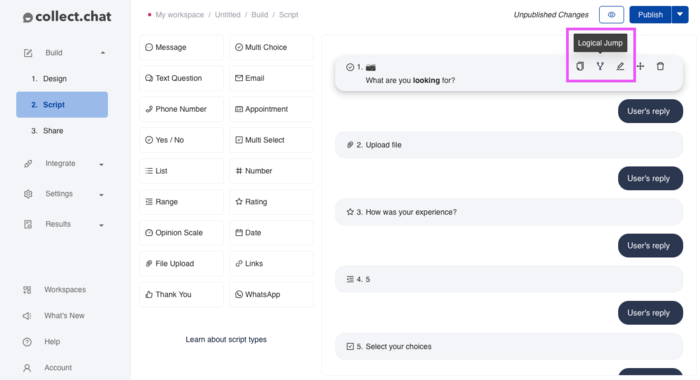Viewport: 700px width, 380px height.
Task: Click User's reply bubble under question 1
Action: tap(650, 111)
